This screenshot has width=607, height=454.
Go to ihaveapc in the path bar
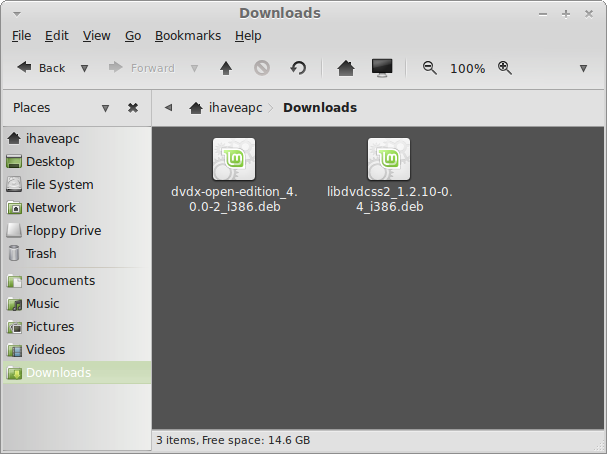[x=226, y=108]
